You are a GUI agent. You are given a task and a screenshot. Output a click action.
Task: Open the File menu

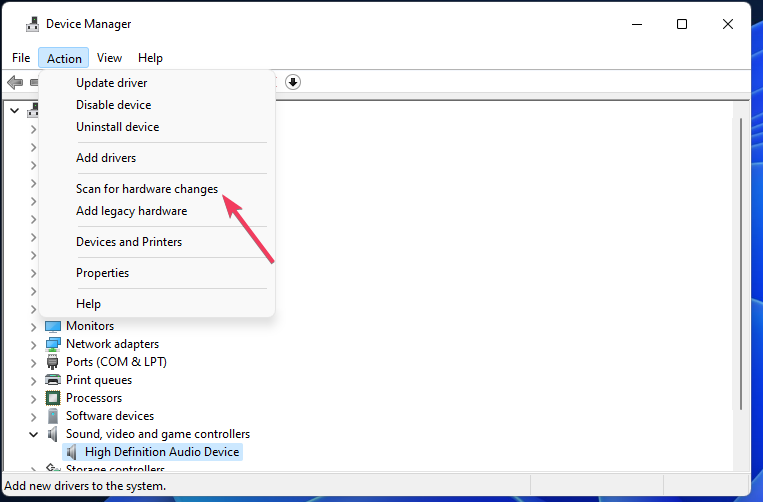(21, 58)
